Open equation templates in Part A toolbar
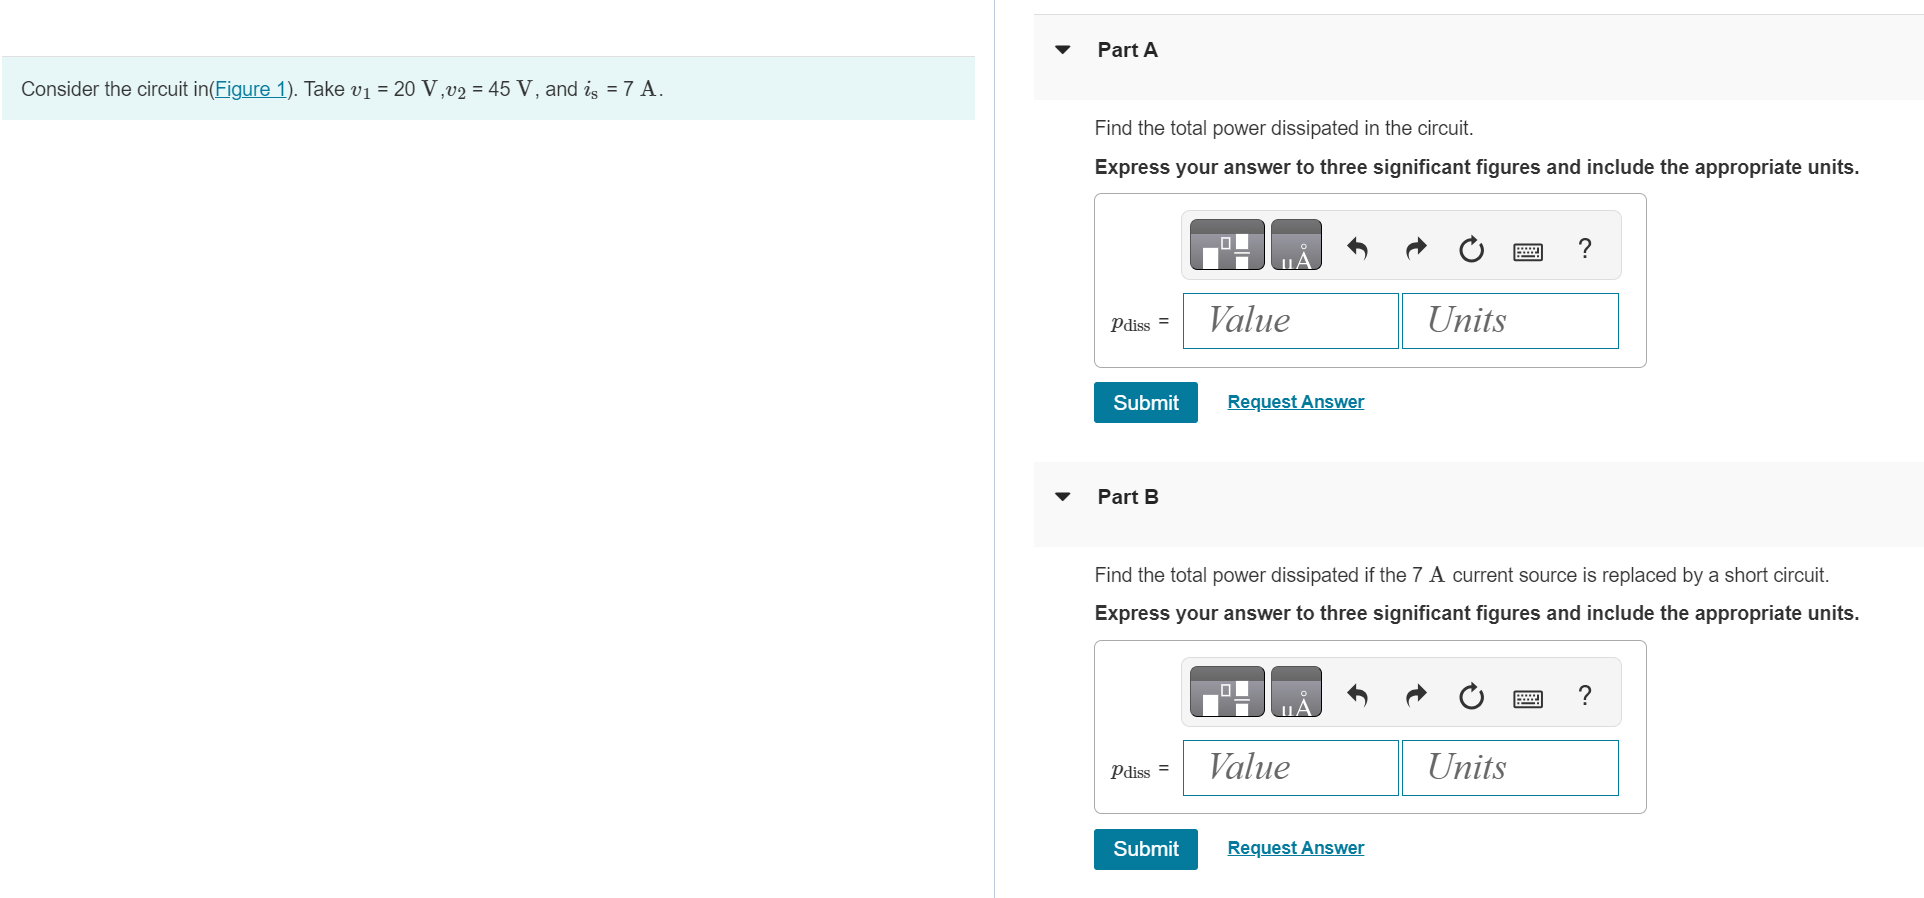 click(x=1225, y=244)
